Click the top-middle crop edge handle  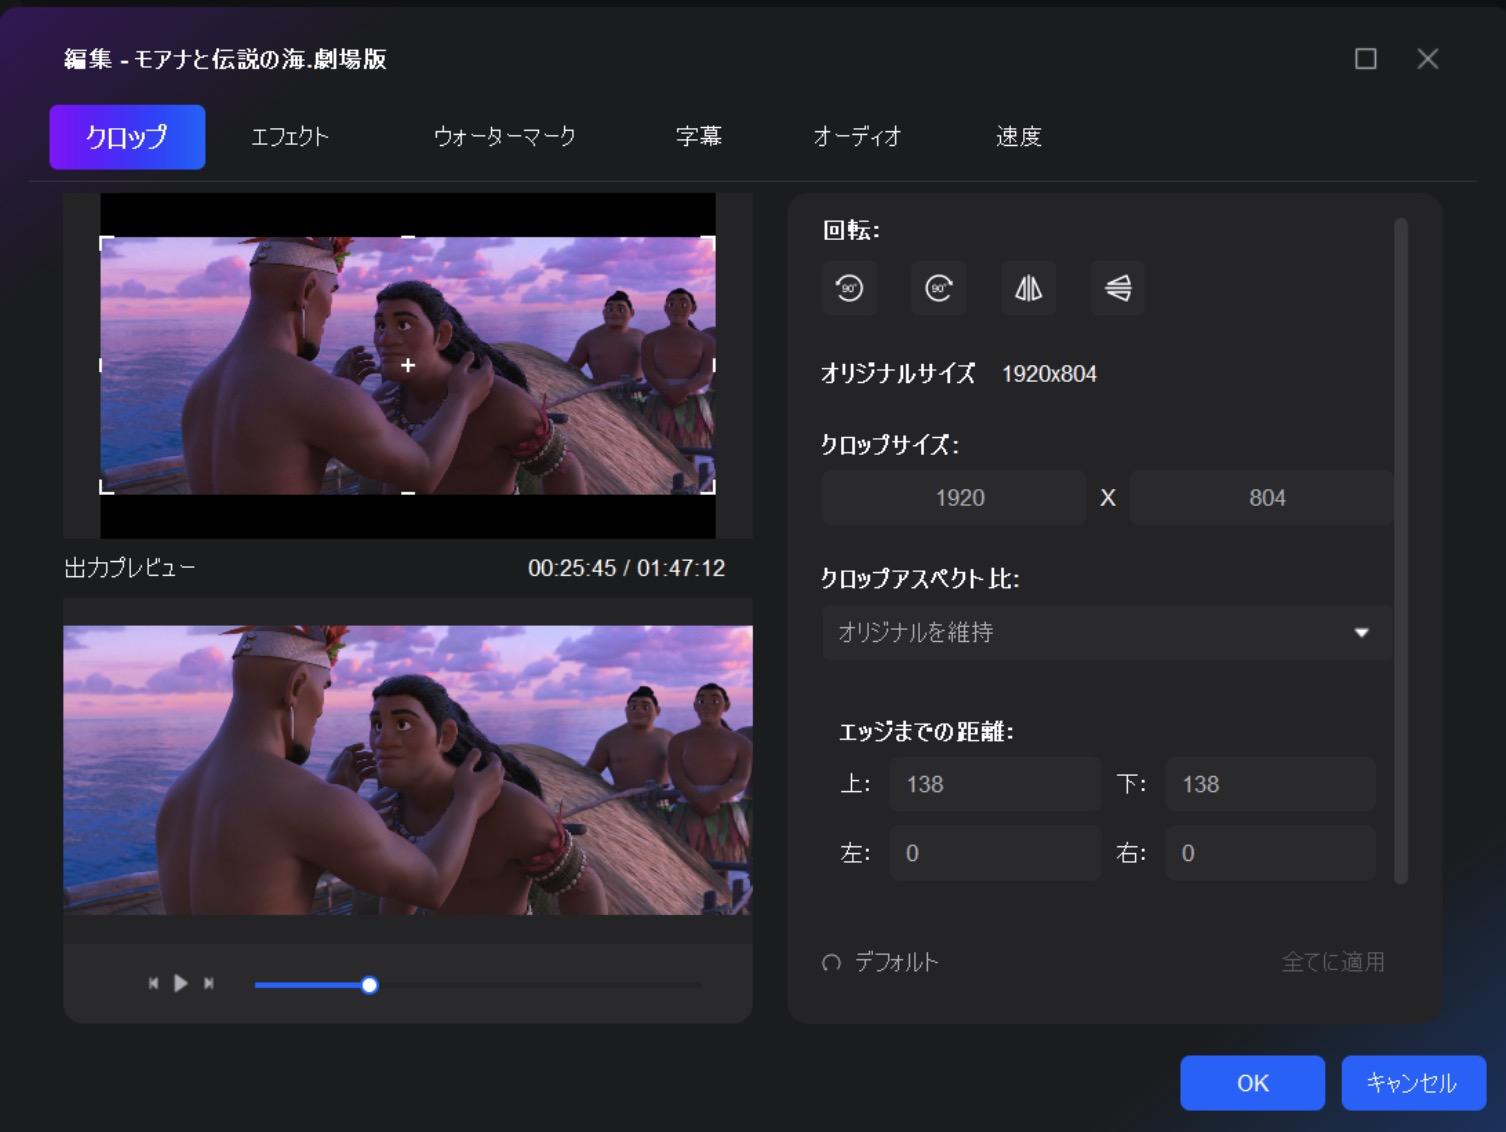tap(408, 238)
